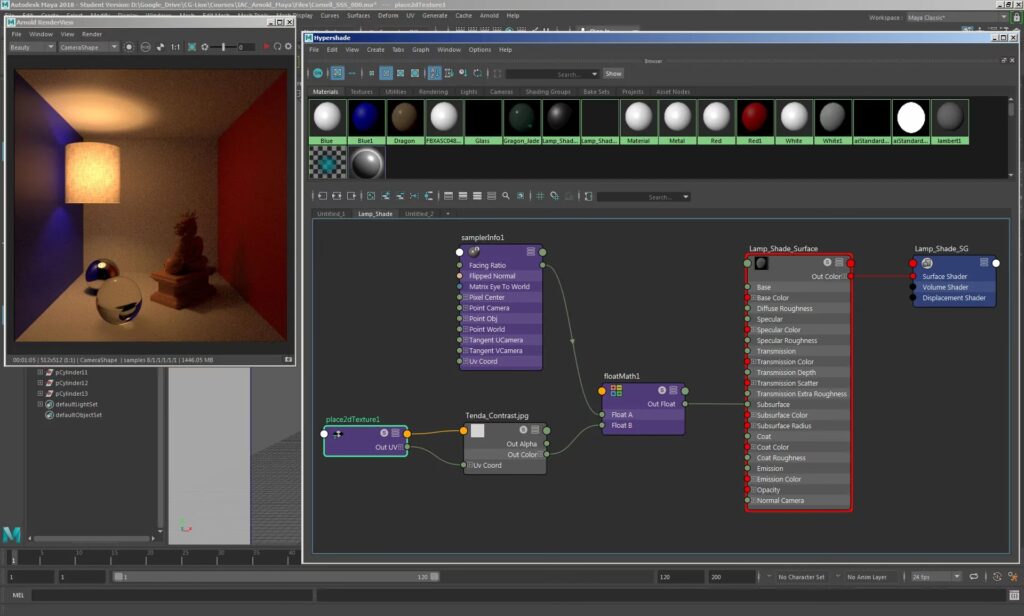The width and height of the screenshot is (1024, 616).
Task: Click the refresh render icon in RenderView
Action: pos(278,47)
